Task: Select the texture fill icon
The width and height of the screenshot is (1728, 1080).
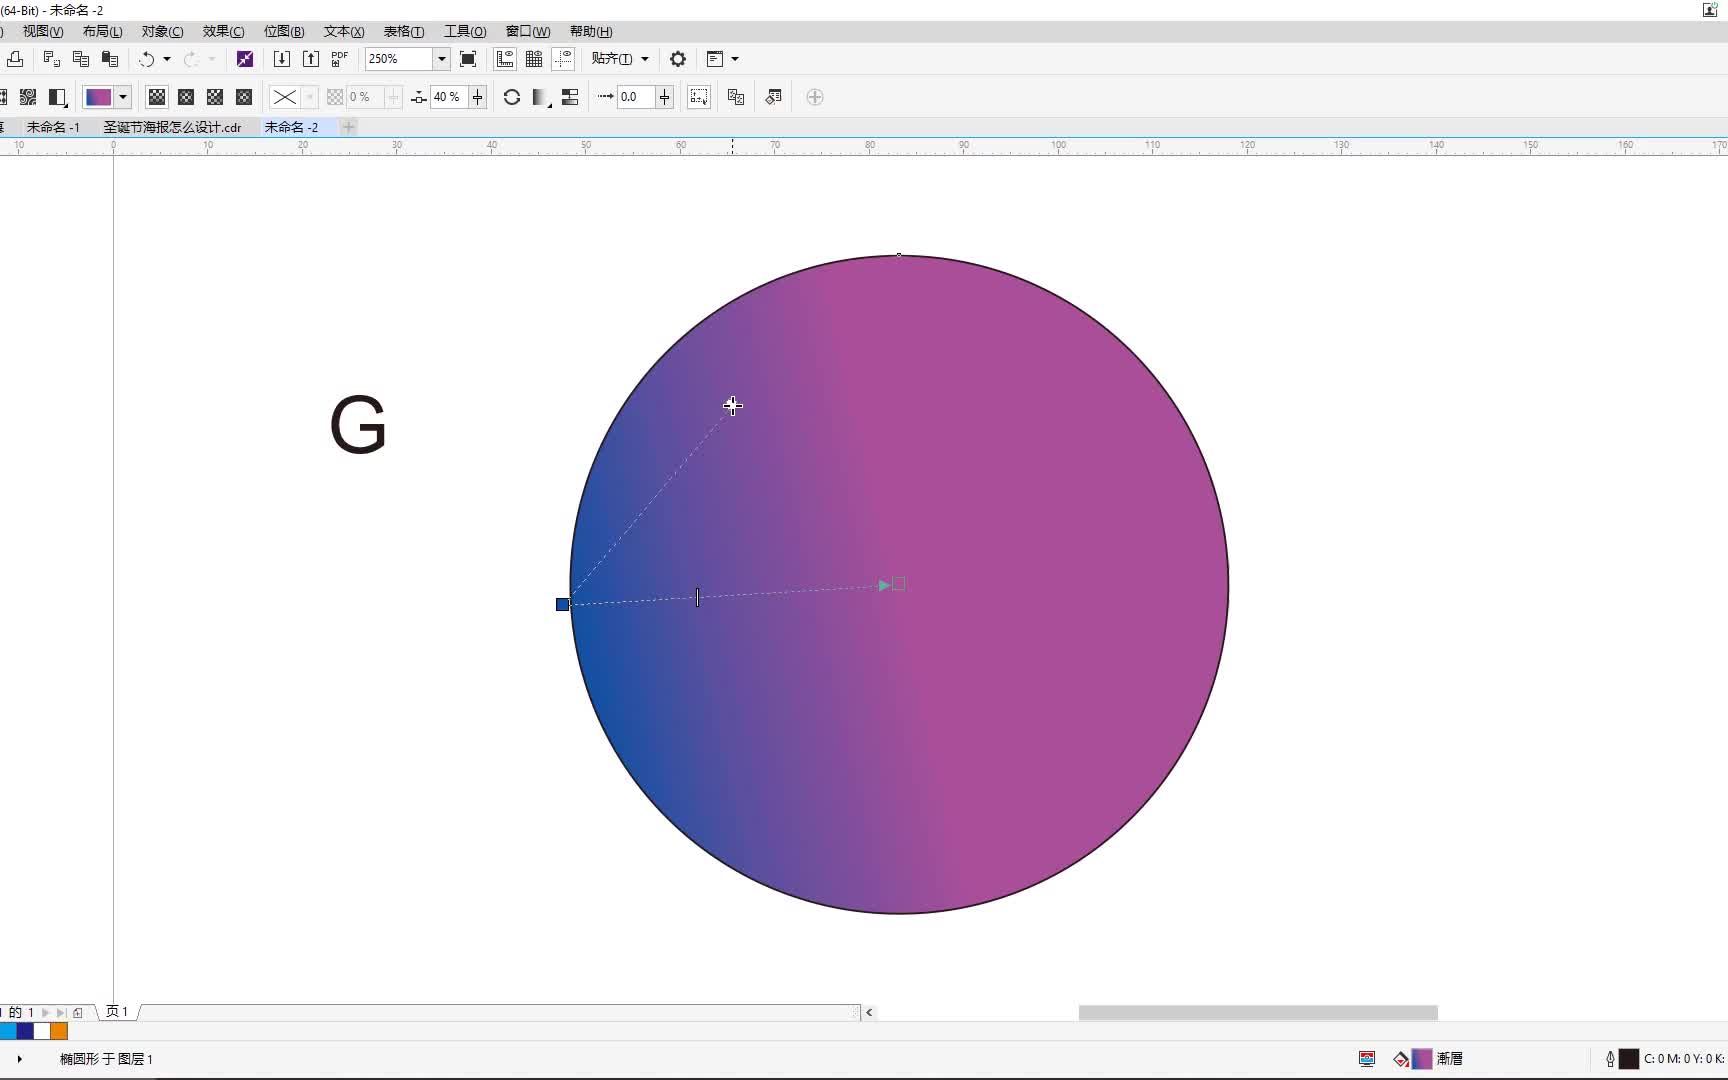Action: [x=28, y=97]
